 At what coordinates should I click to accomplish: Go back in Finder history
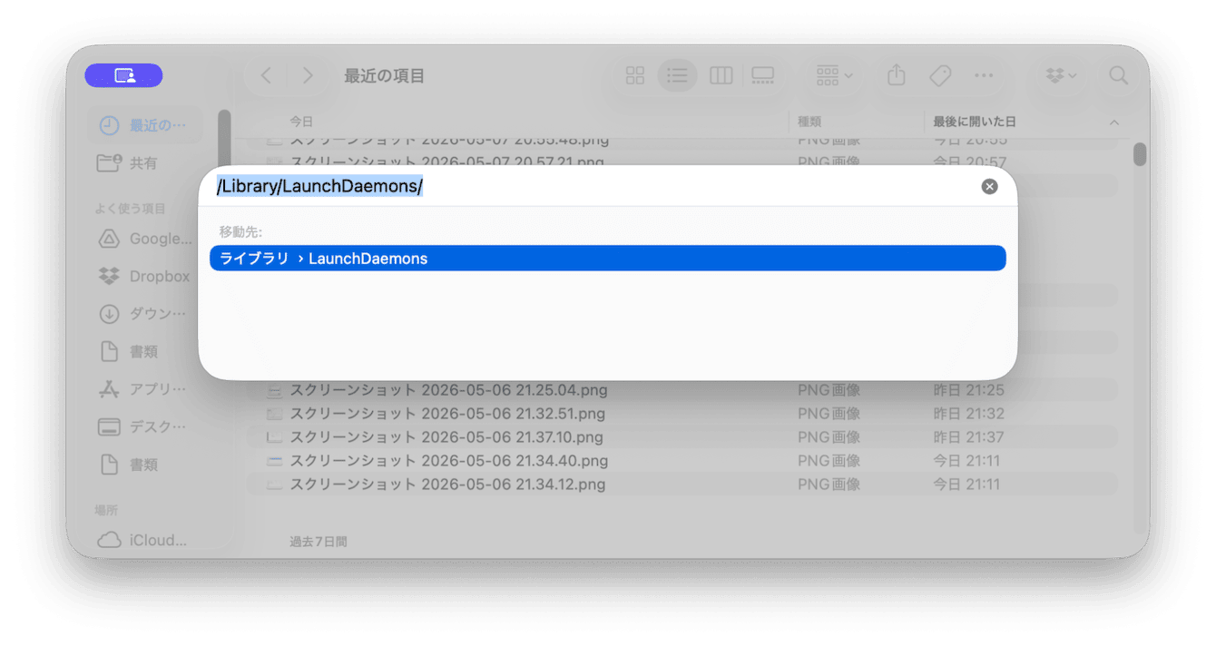click(x=266, y=75)
